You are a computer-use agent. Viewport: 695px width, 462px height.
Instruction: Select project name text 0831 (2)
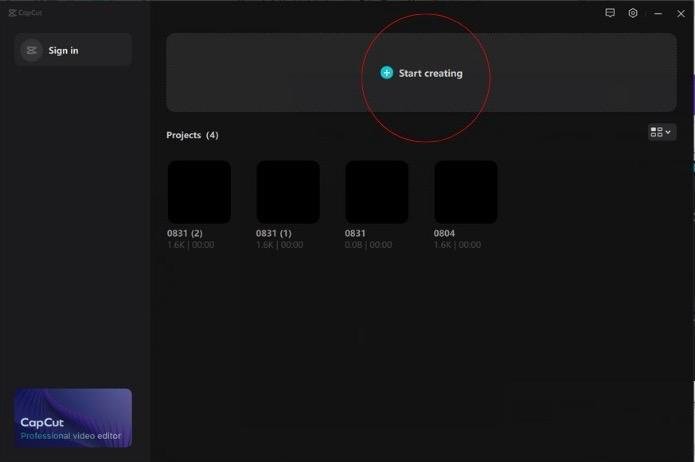click(x=185, y=233)
